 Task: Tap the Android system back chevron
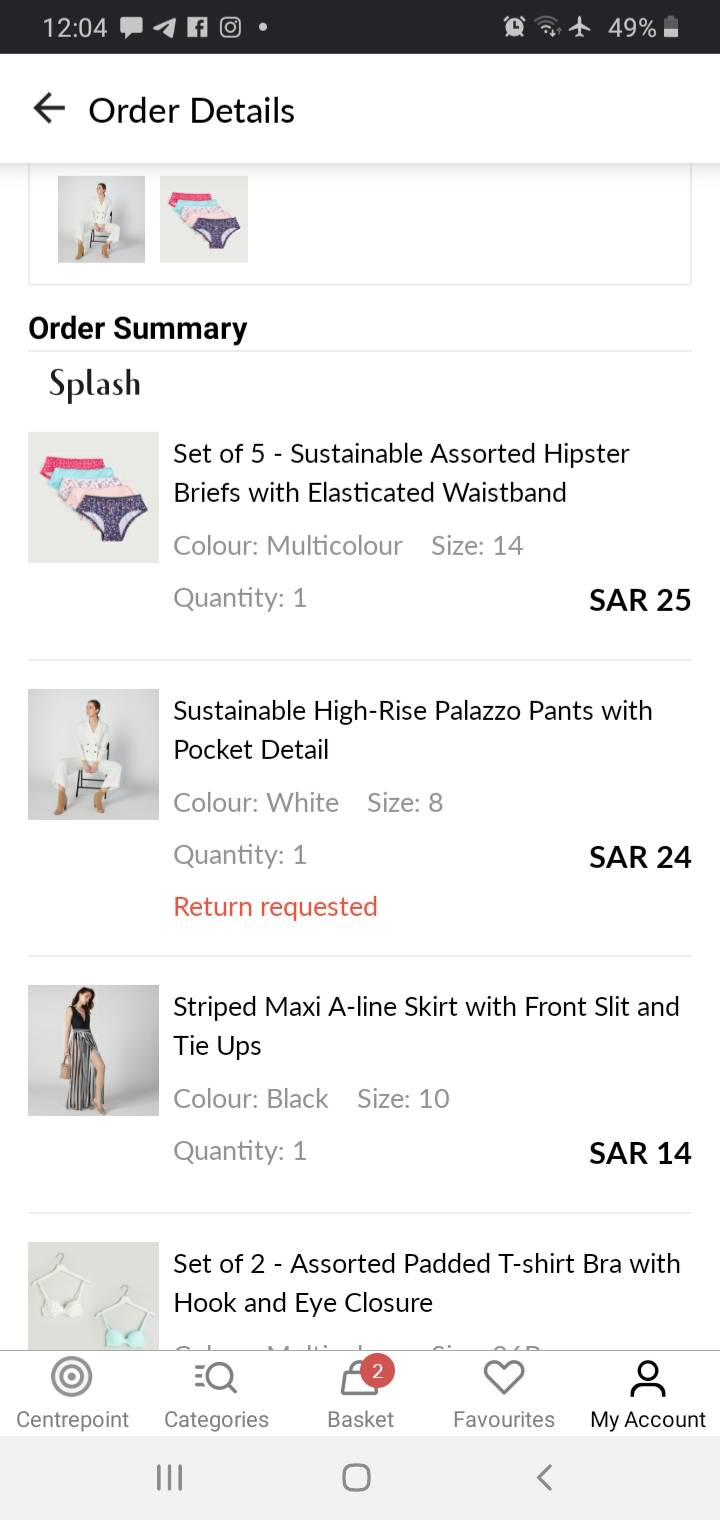pos(544,1477)
